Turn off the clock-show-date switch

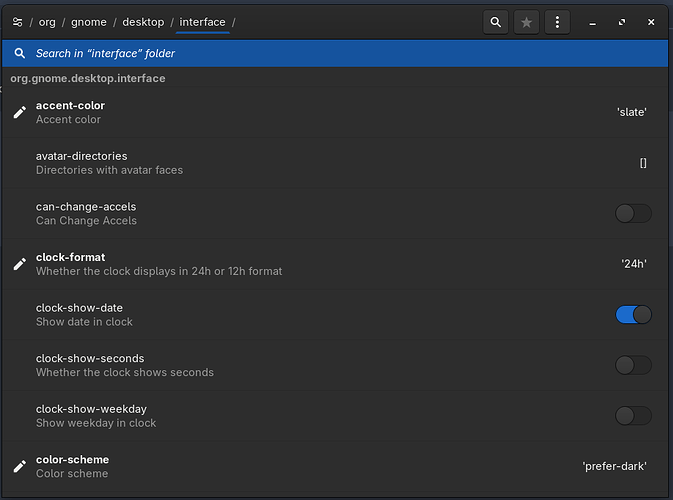[x=634, y=315]
